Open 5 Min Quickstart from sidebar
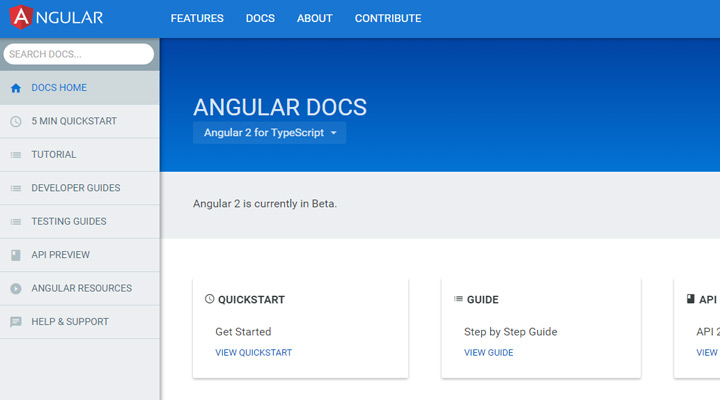This screenshot has height=400, width=720. tap(80, 121)
